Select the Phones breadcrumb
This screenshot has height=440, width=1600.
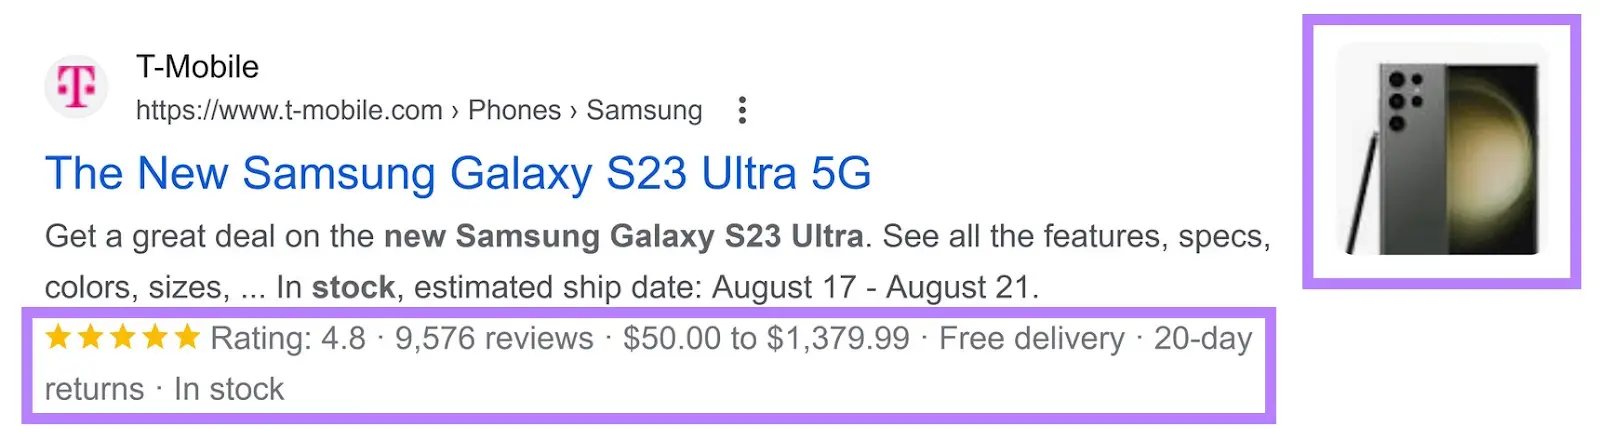tap(514, 110)
